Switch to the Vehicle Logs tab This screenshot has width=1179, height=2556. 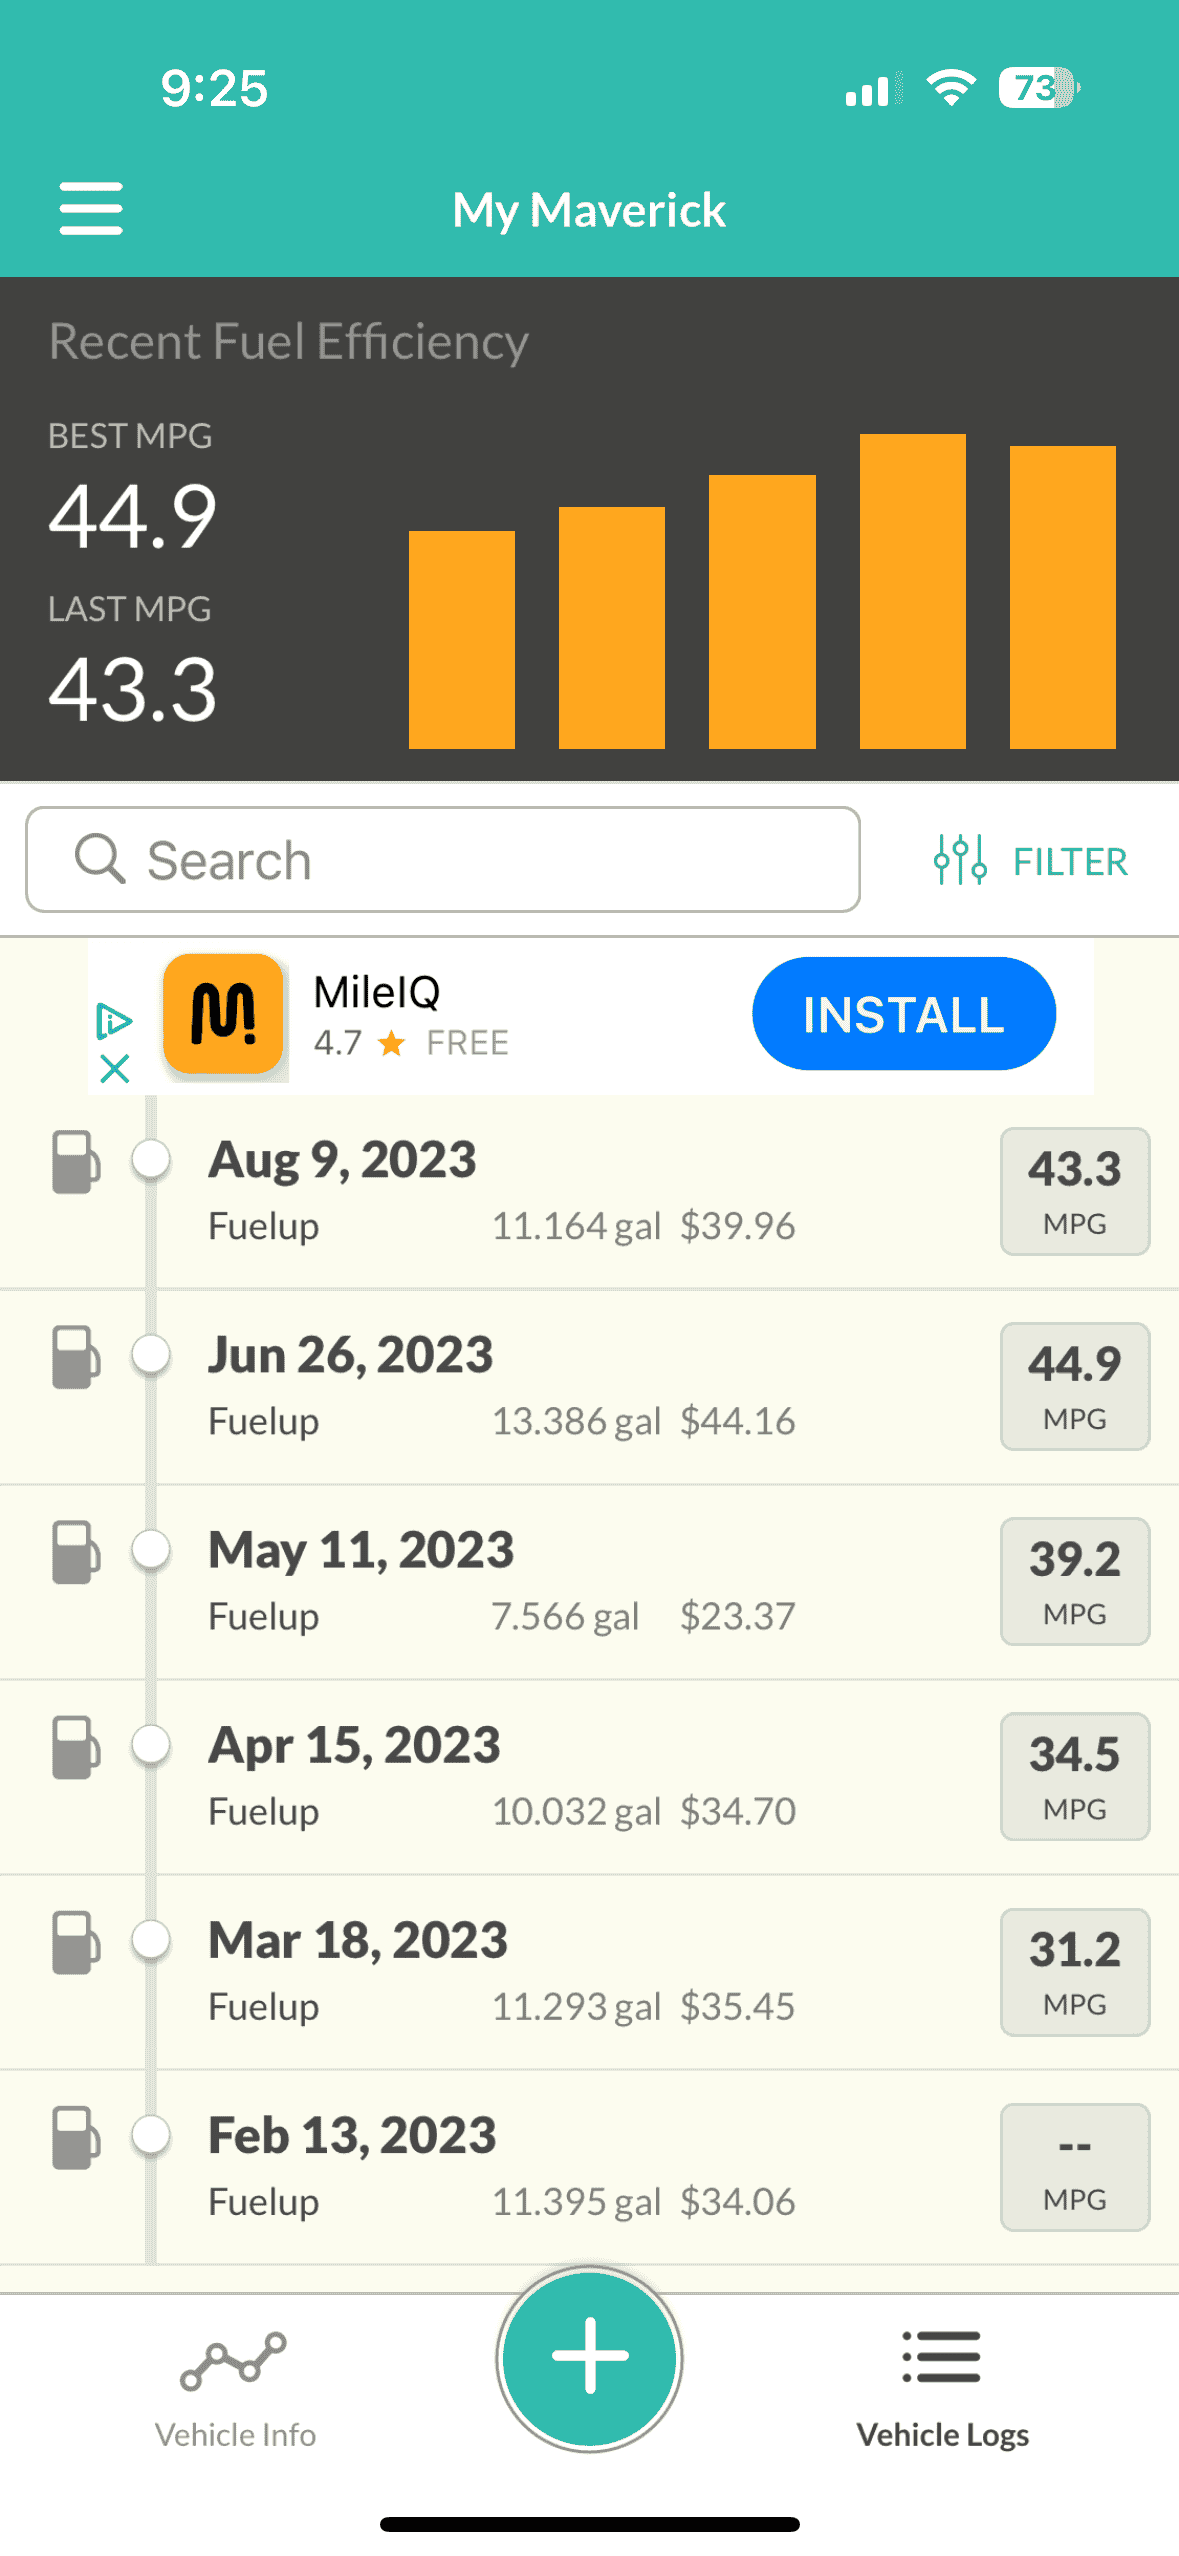[x=942, y=2384]
